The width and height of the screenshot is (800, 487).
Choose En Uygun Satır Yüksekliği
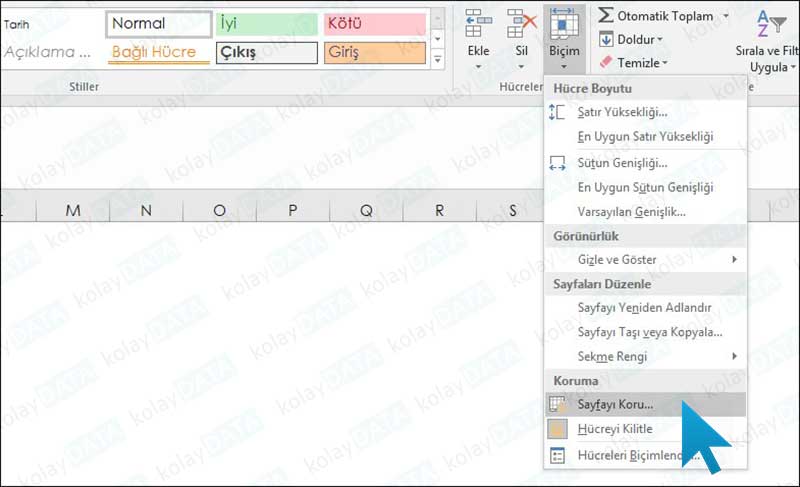click(645, 137)
